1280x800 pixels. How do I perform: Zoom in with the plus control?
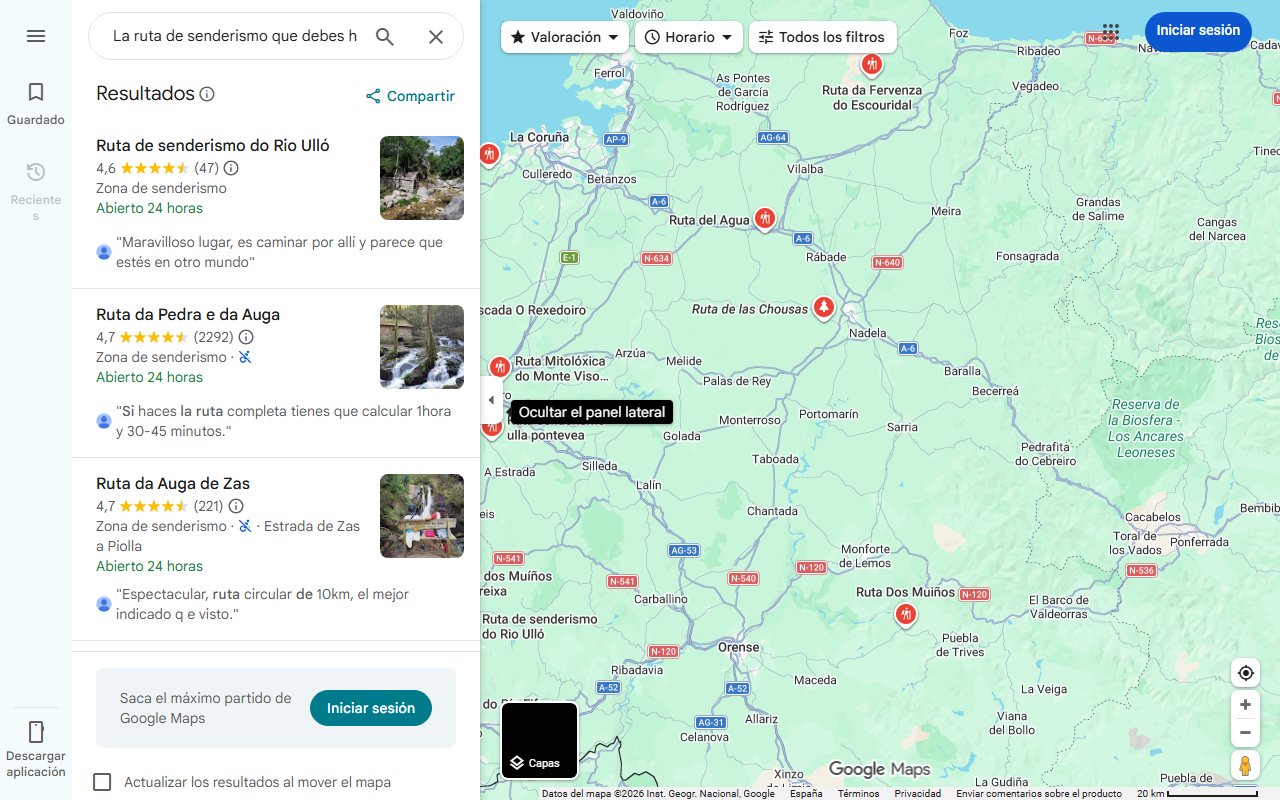pos(1245,704)
